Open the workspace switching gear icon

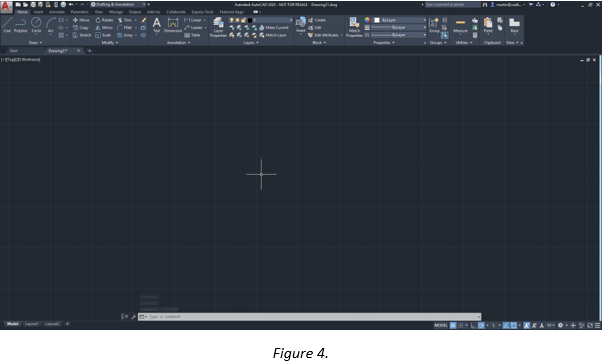[560, 325]
